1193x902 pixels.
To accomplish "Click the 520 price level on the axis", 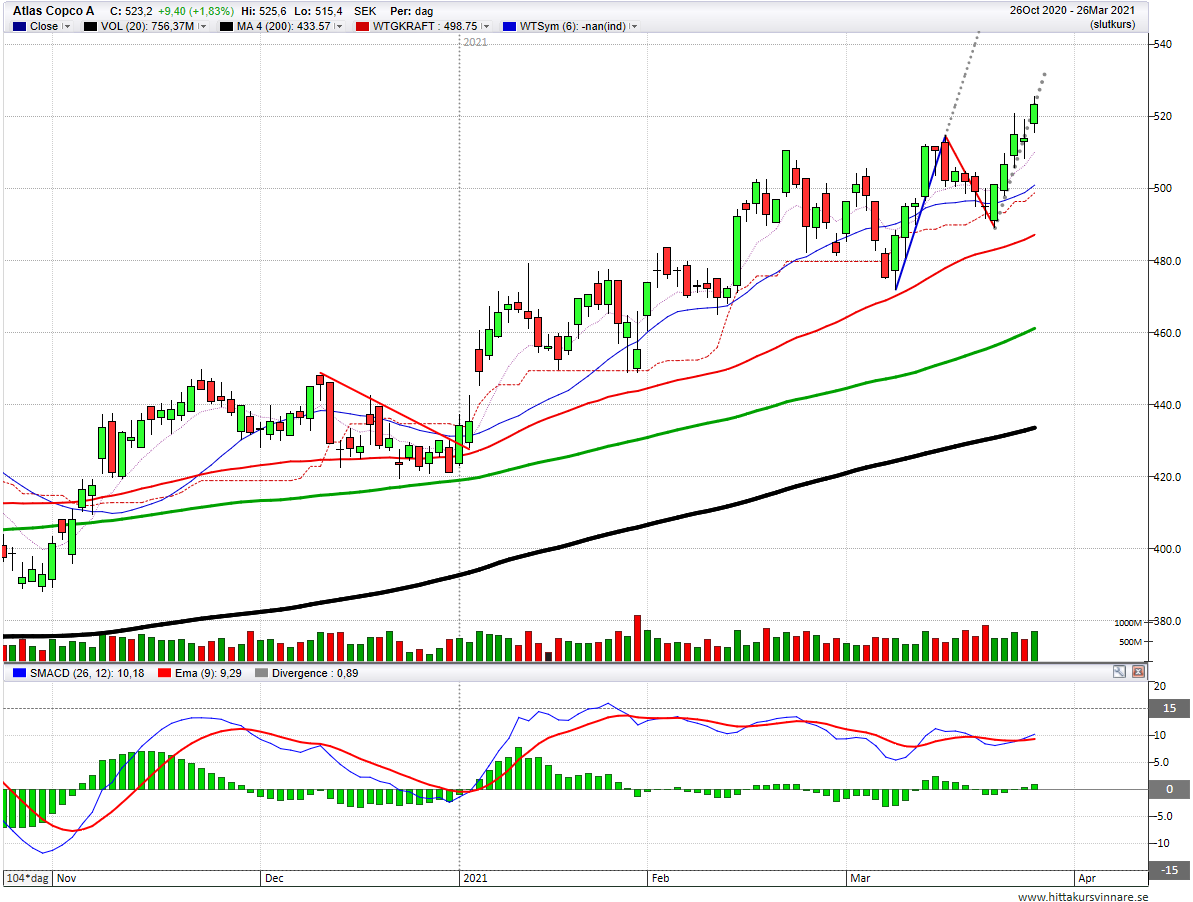I will point(1163,116).
